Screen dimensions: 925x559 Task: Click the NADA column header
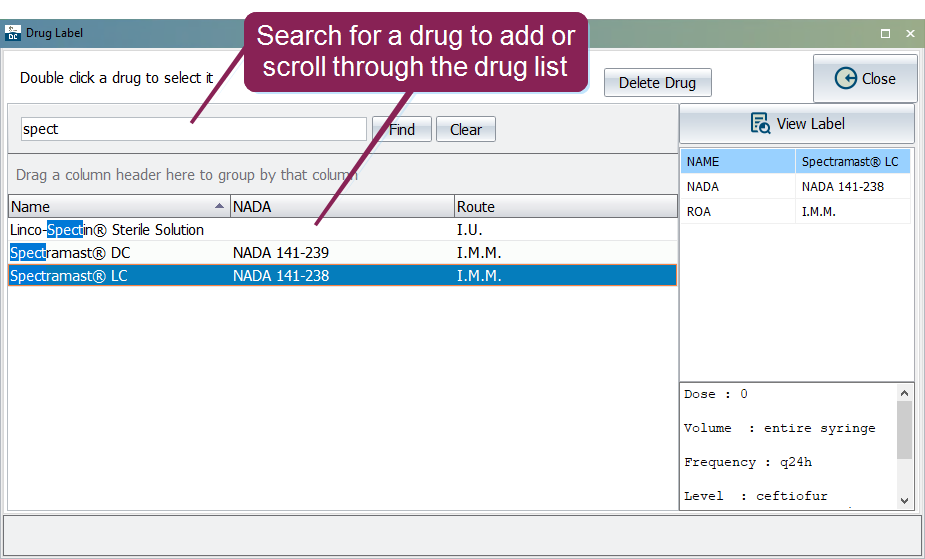[x=342, y=206]
